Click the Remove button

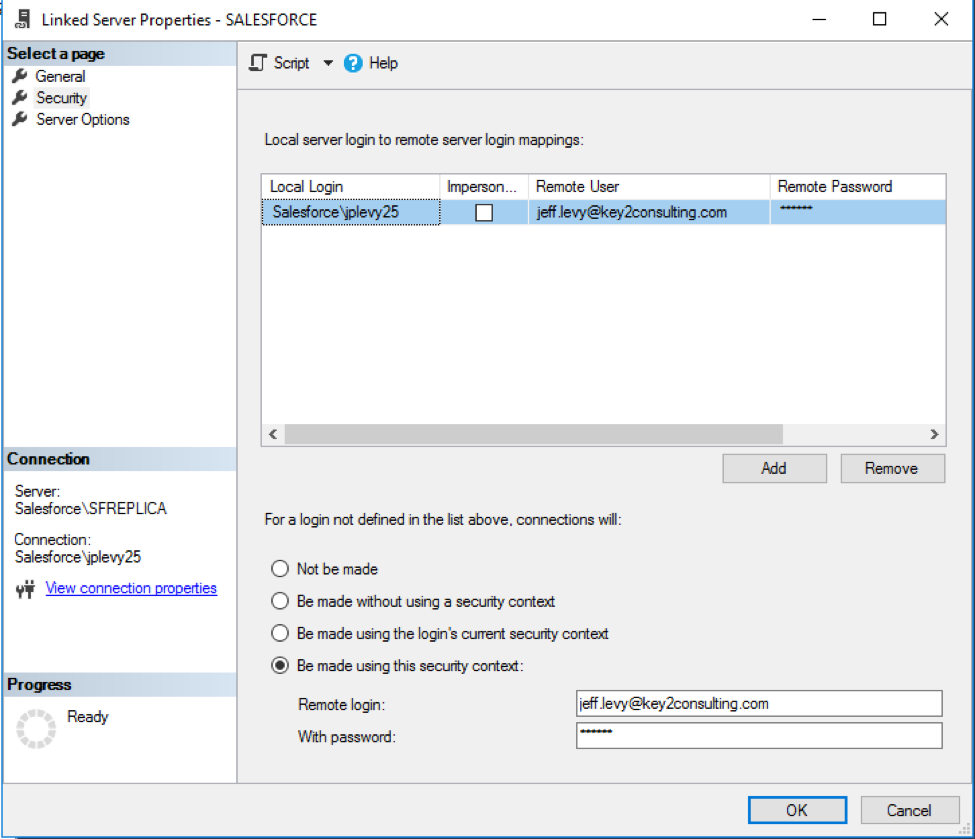pyautogui.click(x=892, y=468)
